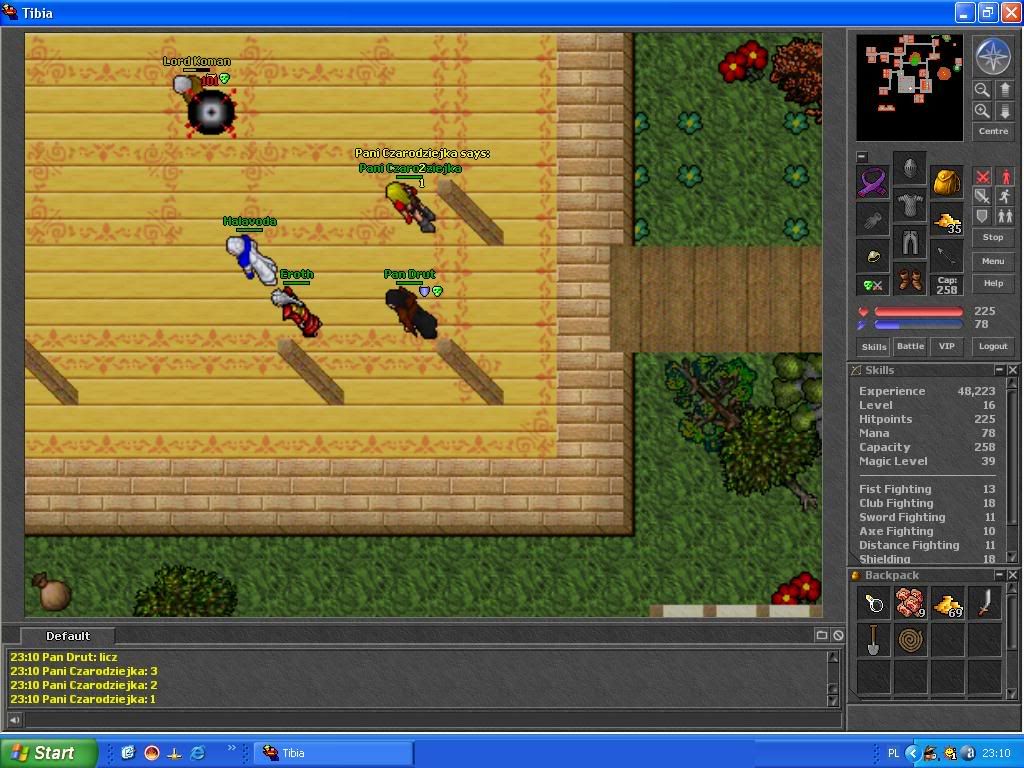Open the VIP window tab

(946, 347)
